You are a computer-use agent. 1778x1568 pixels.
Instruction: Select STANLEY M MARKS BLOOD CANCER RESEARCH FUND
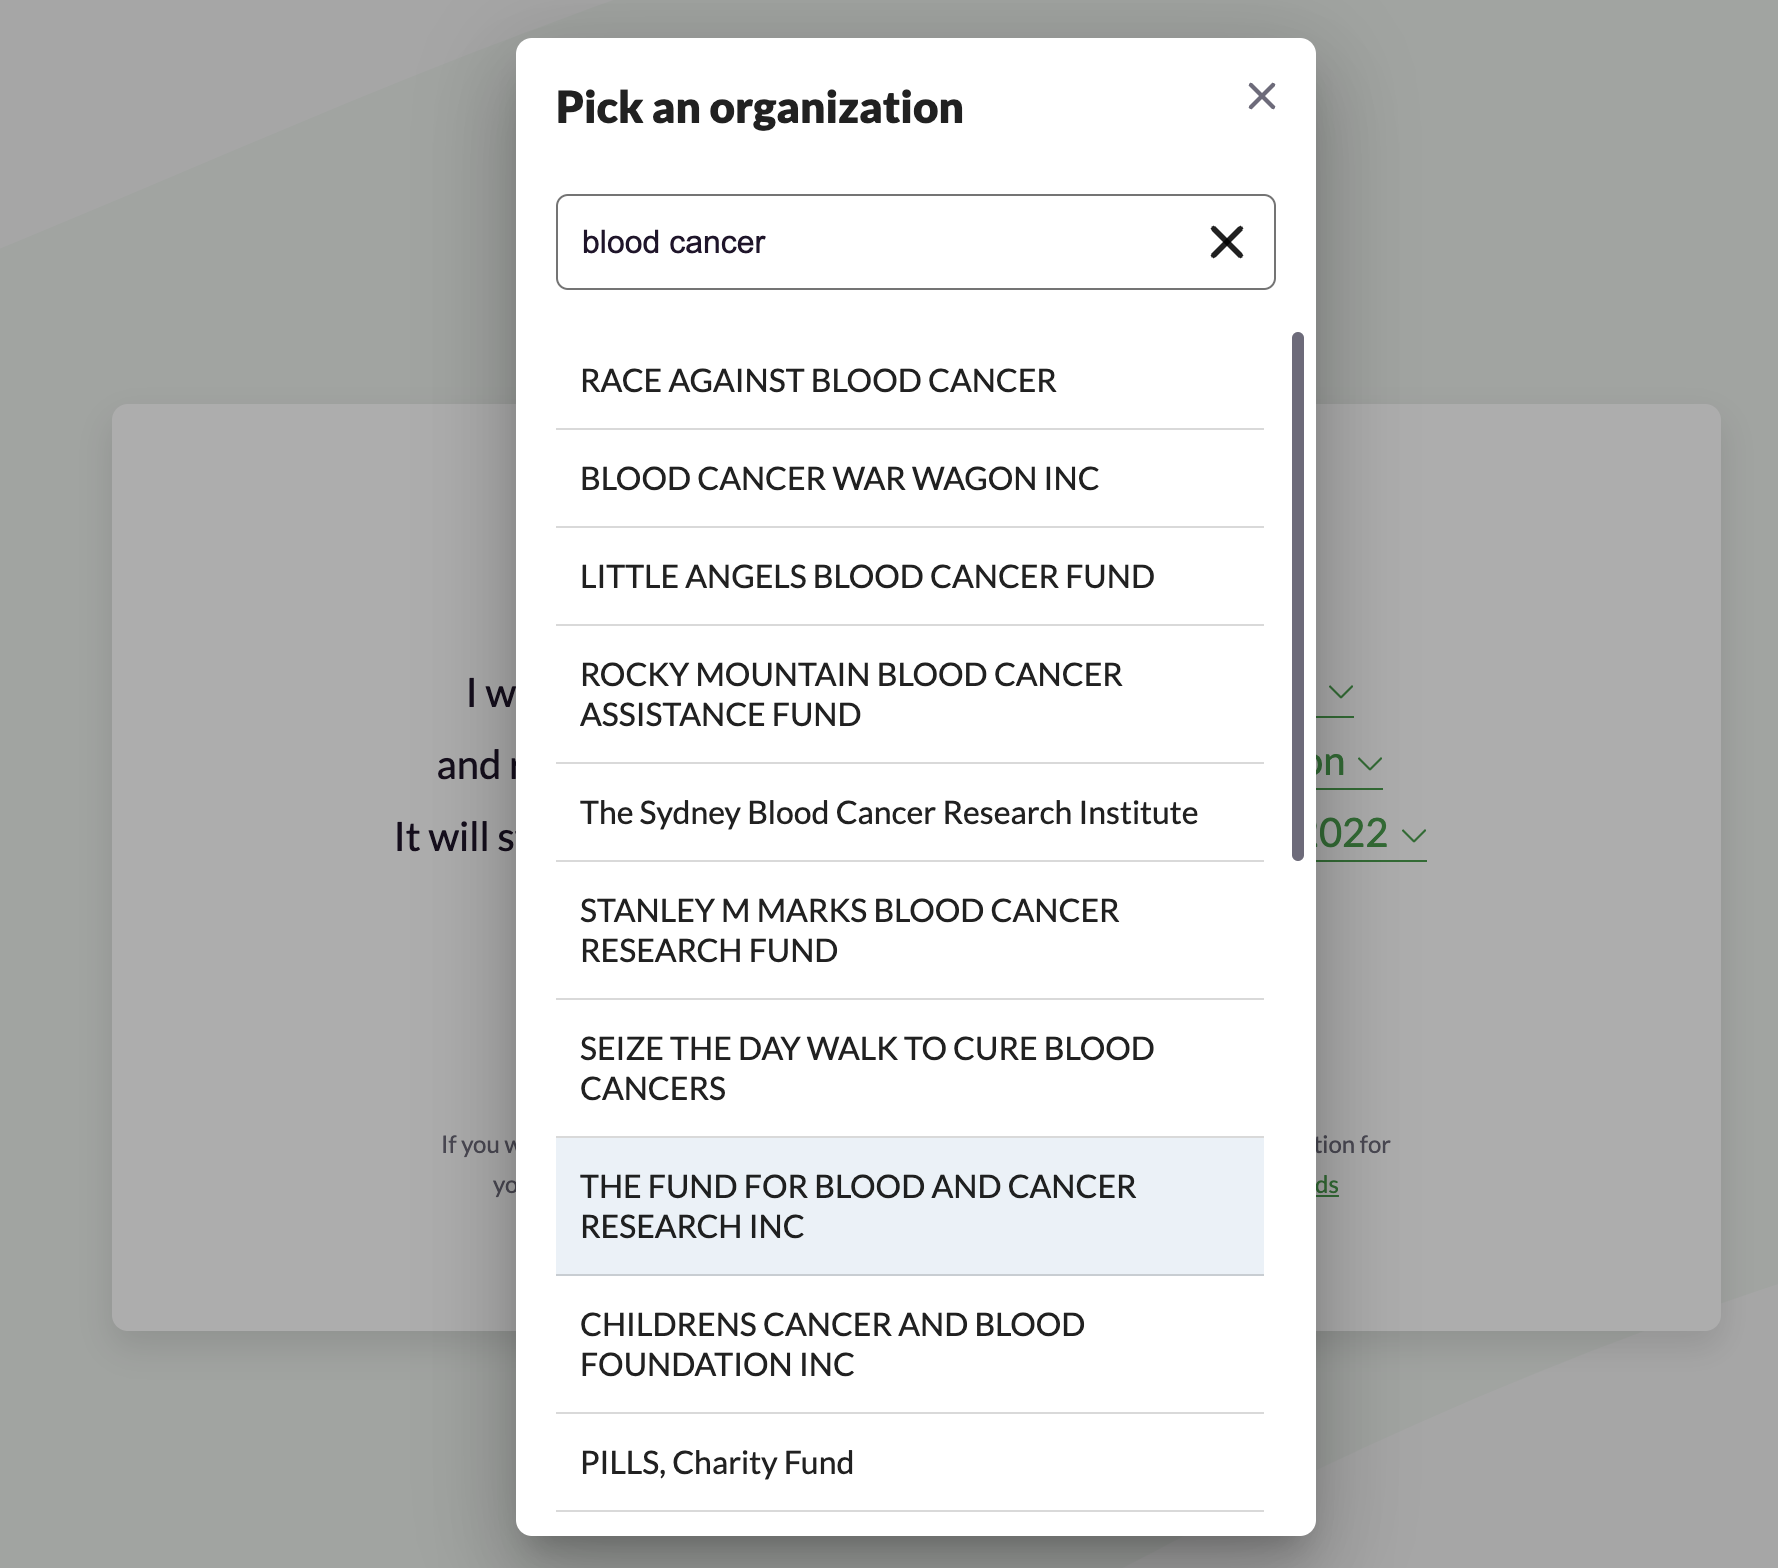910,931
